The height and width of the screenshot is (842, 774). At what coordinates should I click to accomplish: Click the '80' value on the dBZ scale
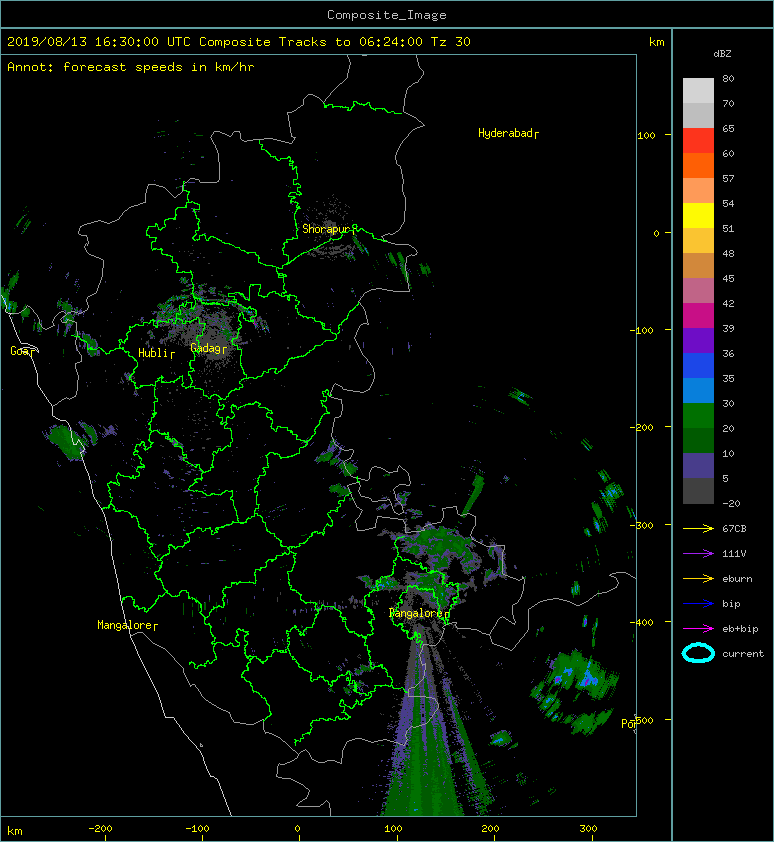click(x=728, y=78)
